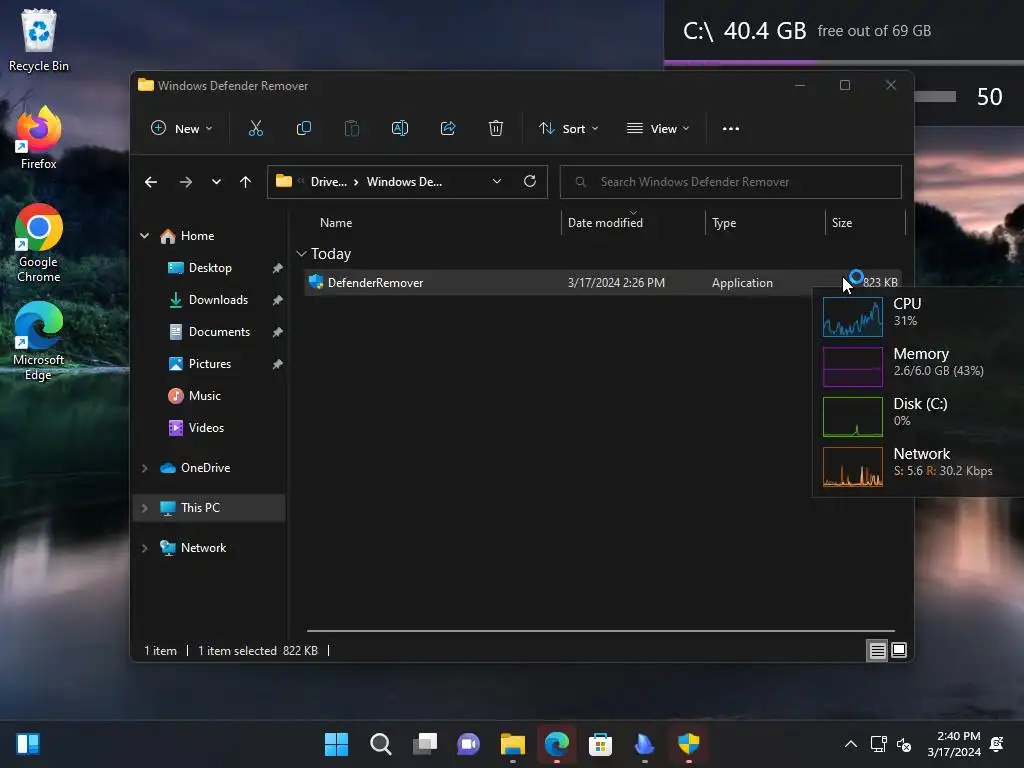Open Microsoft Store from taskbar
This screenshot has width=1024, height=768.
click(x=600, y=744)
